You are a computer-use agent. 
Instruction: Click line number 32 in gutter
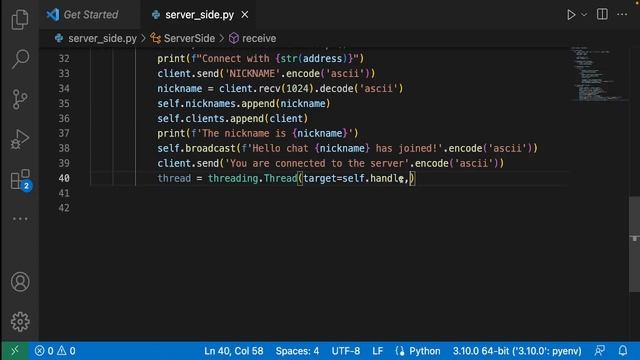pos(64,59)
